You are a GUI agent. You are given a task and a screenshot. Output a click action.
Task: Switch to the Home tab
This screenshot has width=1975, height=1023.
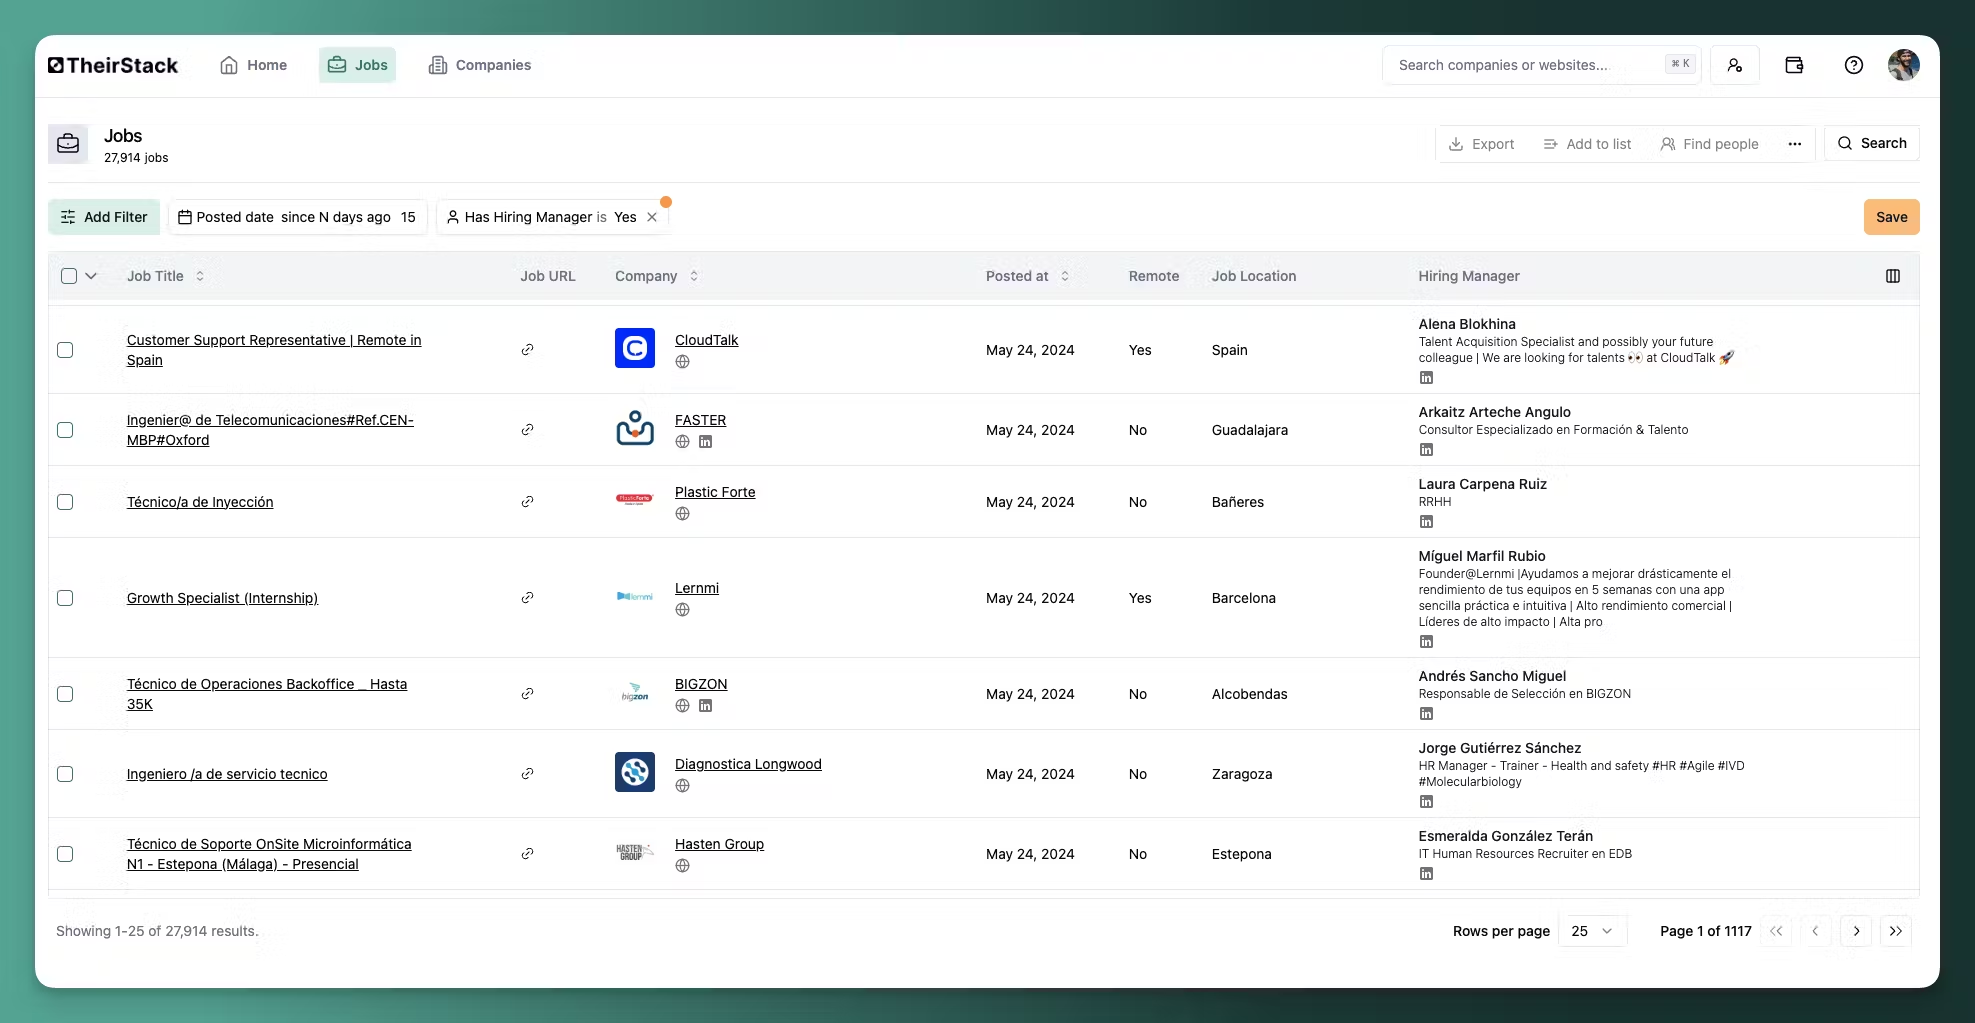click(253, 65)
